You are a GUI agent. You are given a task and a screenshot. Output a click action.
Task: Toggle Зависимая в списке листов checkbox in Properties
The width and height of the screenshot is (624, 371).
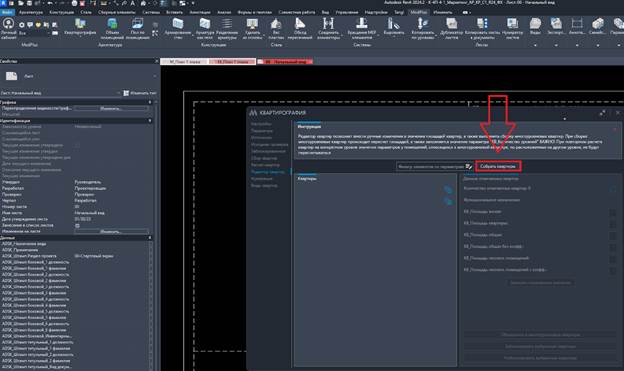pyautogui.click(x=77, y=225)
